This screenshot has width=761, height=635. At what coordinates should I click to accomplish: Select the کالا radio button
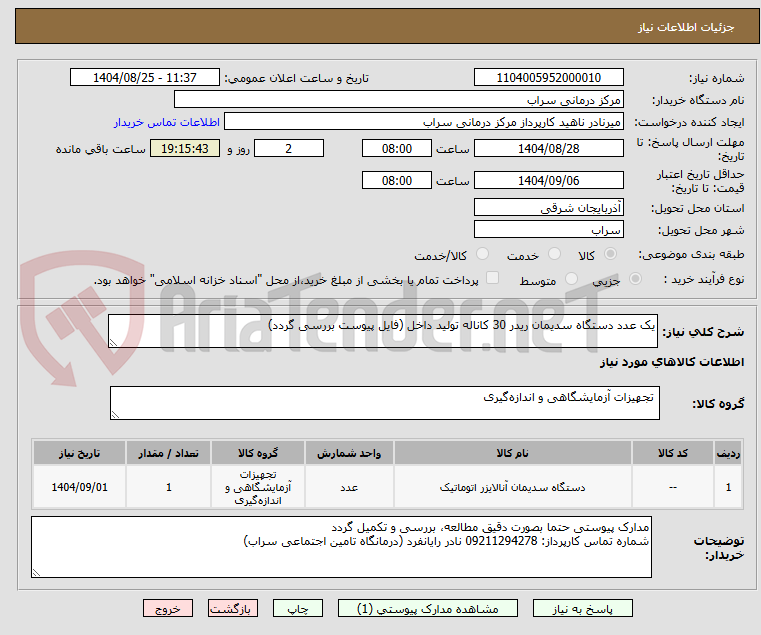point(610,253)
